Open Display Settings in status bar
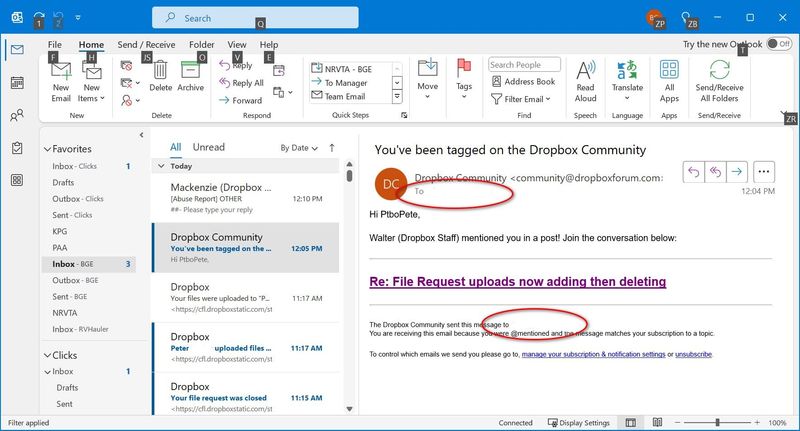Image resolution: width=800 pixels, height=431 pixels. tap(579, 422)
